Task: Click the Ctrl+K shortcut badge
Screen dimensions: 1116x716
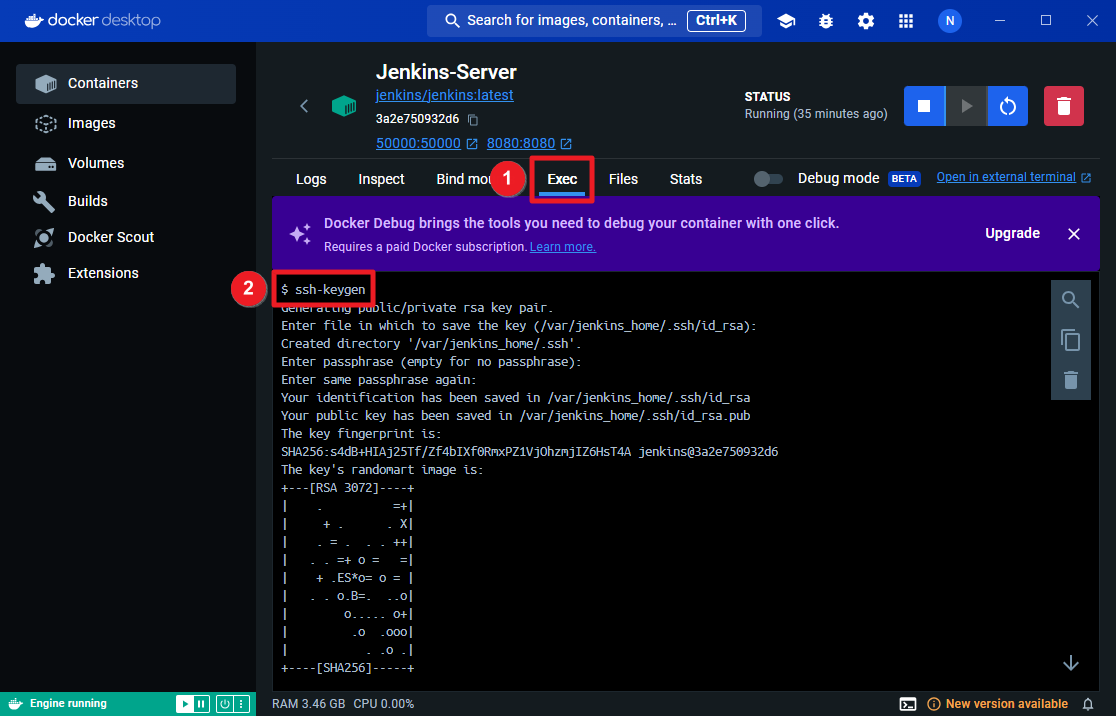Action: pos(716,21)
